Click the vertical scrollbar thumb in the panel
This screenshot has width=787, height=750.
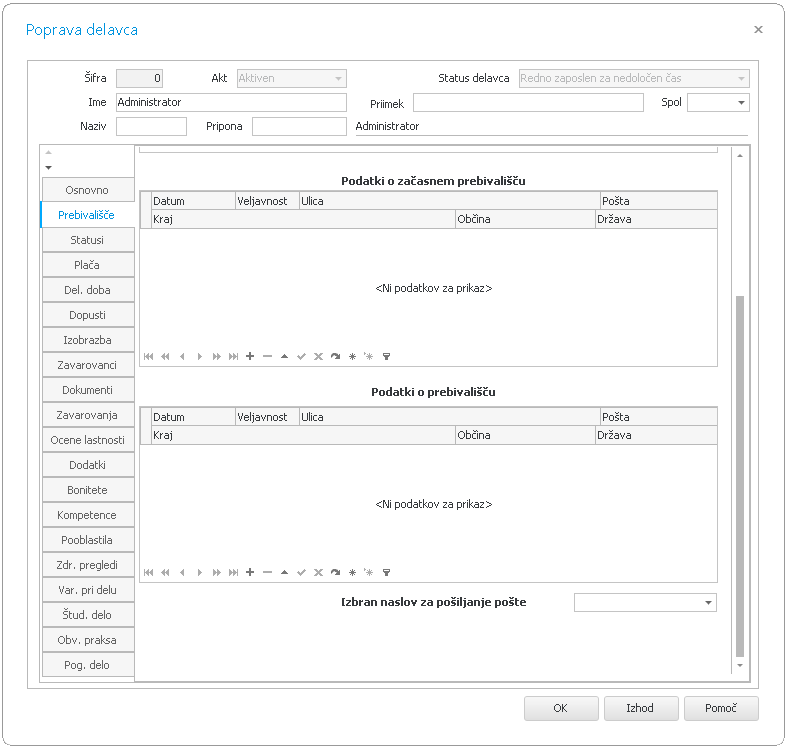740,476
